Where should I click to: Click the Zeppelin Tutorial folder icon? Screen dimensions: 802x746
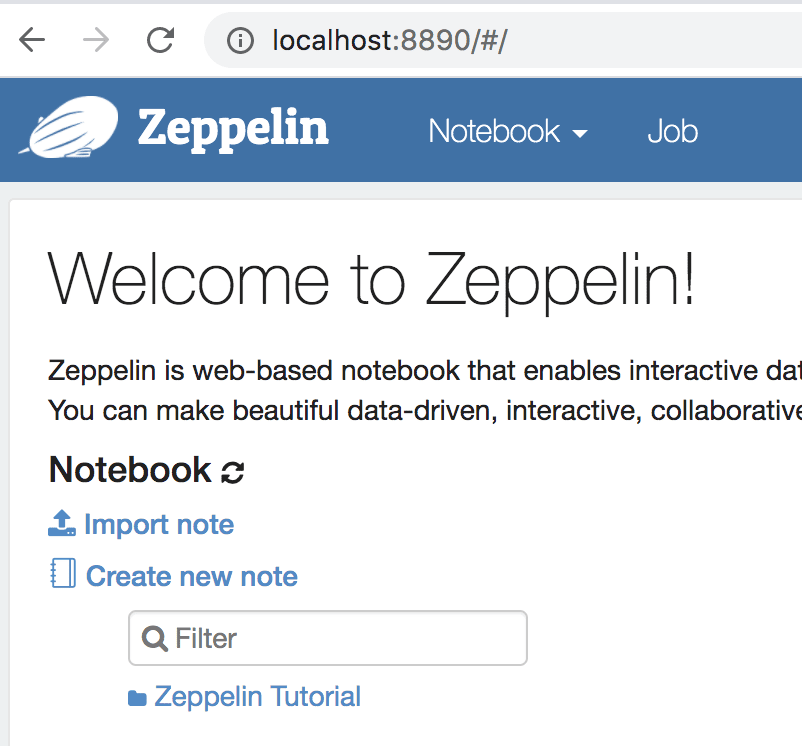point(137,697)
